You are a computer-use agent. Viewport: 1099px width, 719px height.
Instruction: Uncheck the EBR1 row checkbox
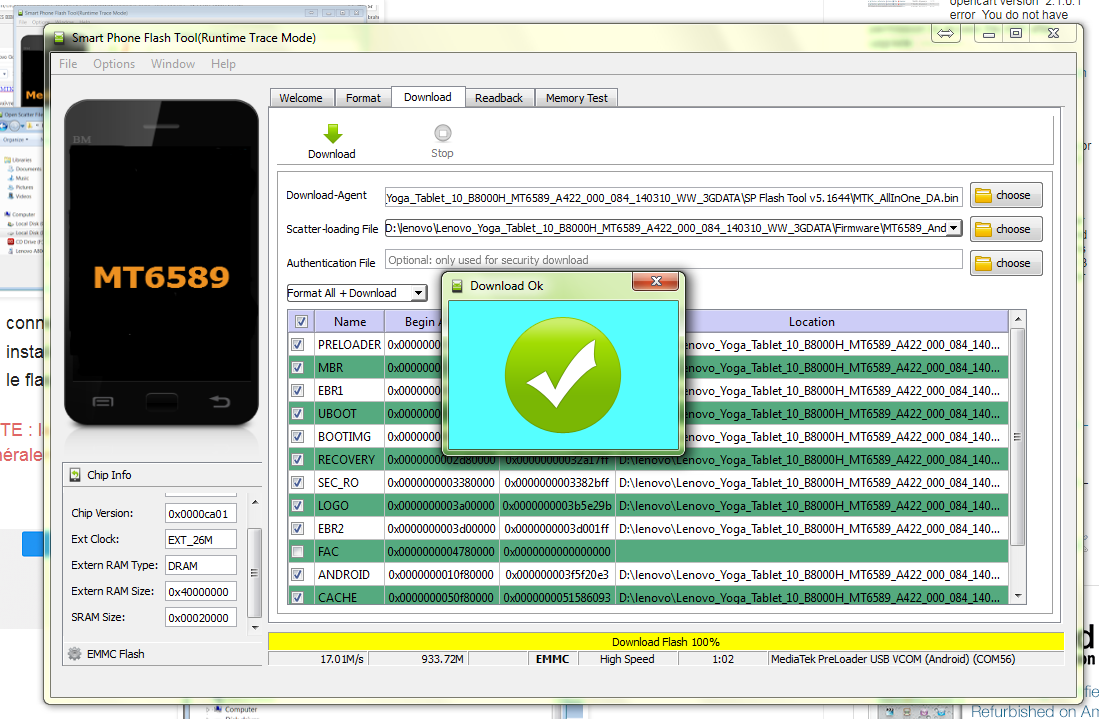pyautogui.click(x=298, y=390)
